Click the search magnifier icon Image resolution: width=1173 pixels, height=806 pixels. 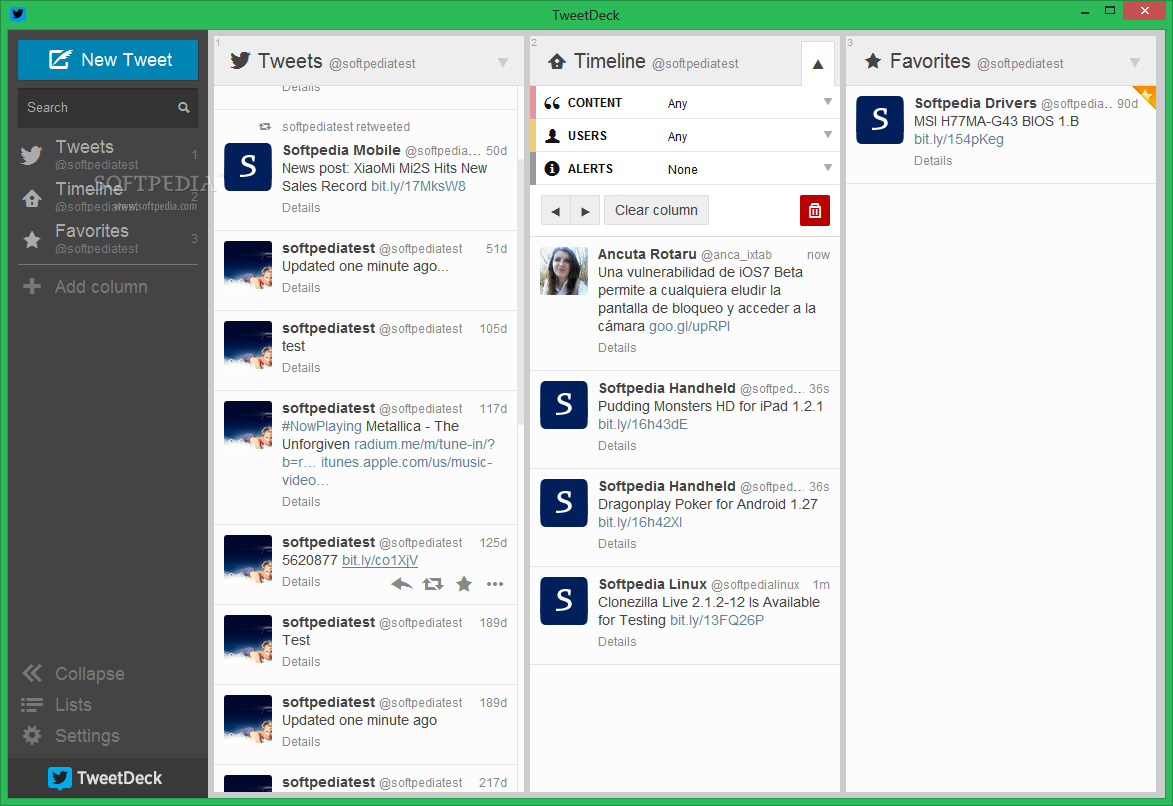pyautogui.click(x=184, y=108)
